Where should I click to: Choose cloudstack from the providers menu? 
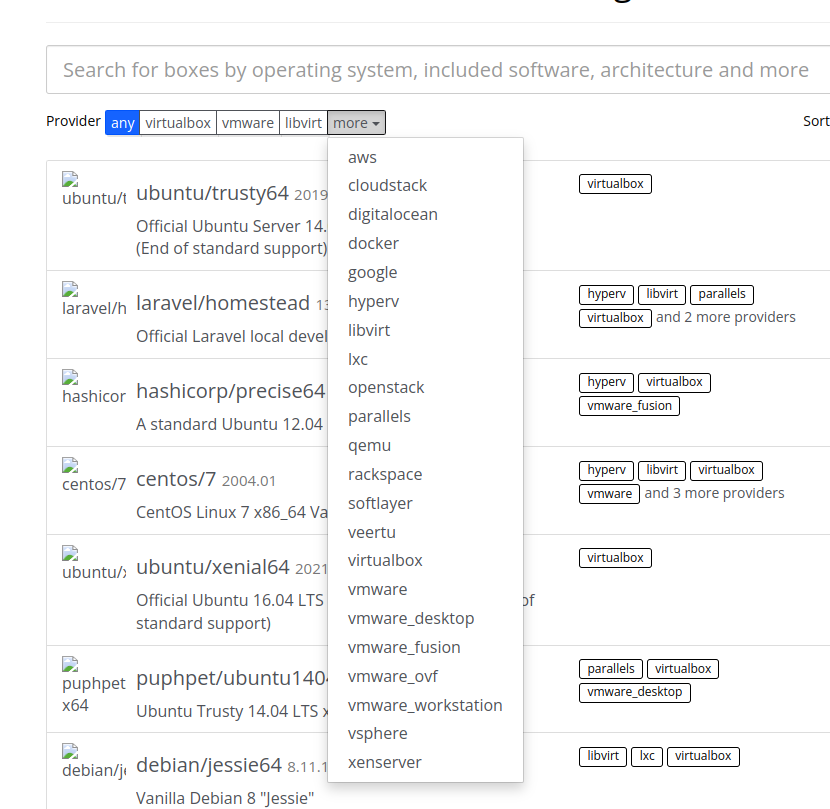(x=426, y=185)
